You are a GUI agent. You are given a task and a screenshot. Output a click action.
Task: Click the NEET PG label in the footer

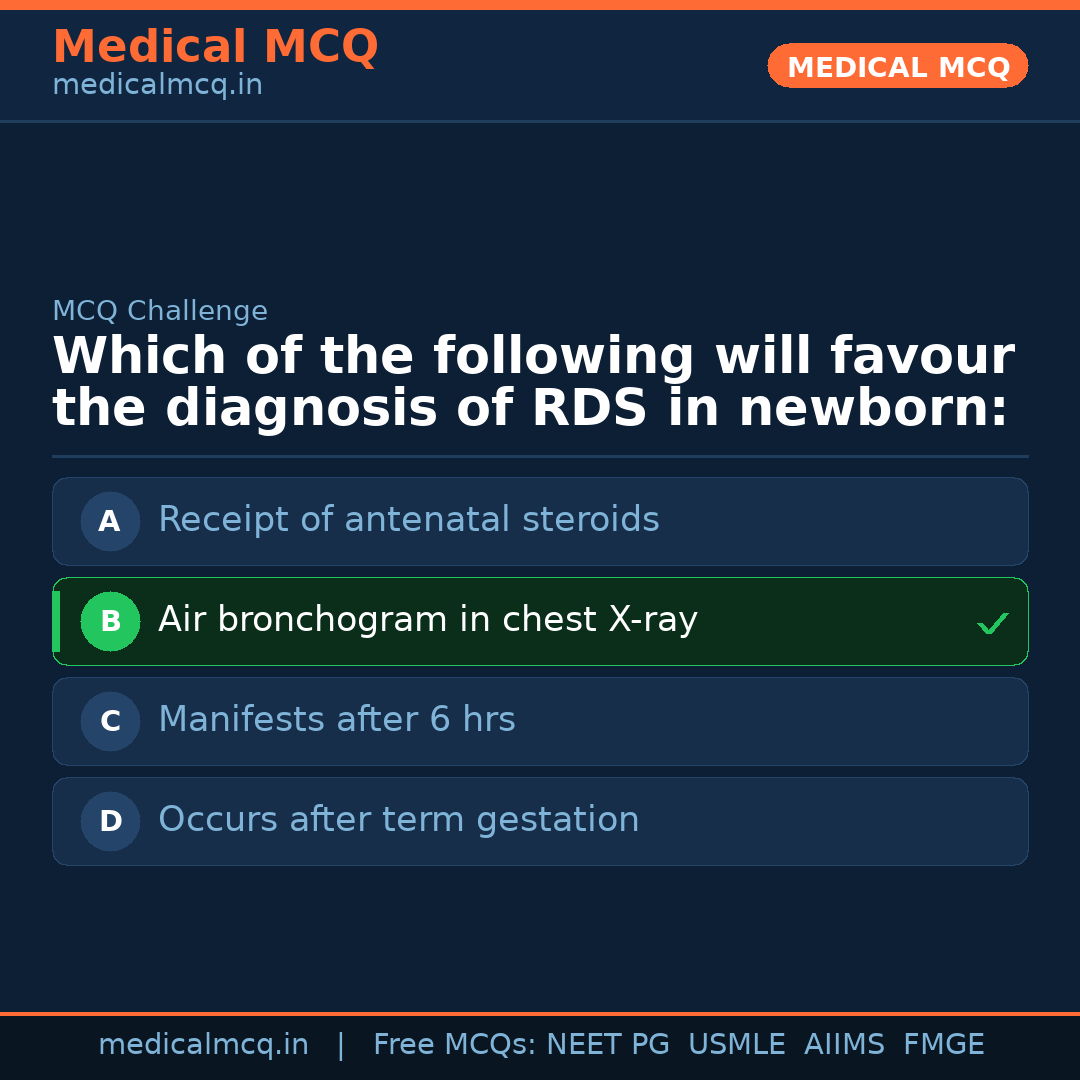[x=607, y=1044]
